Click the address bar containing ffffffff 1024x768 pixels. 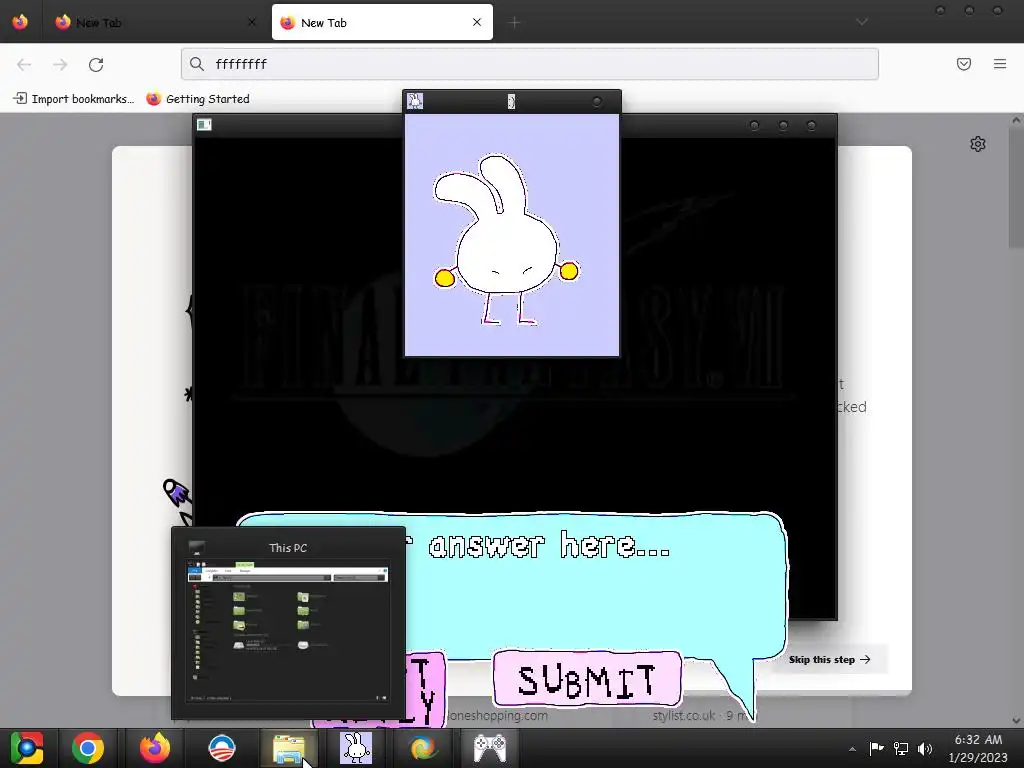(x=530, y=64)
